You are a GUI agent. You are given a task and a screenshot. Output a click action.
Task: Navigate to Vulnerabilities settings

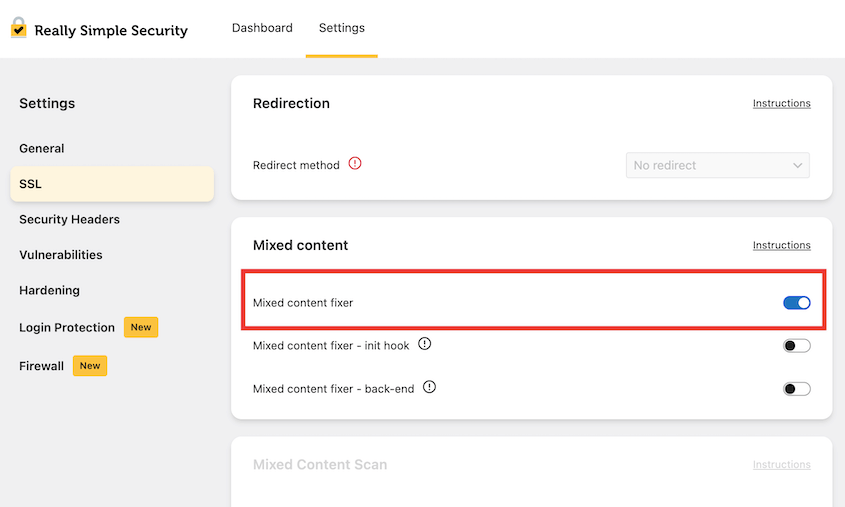[x=61, y=255]
